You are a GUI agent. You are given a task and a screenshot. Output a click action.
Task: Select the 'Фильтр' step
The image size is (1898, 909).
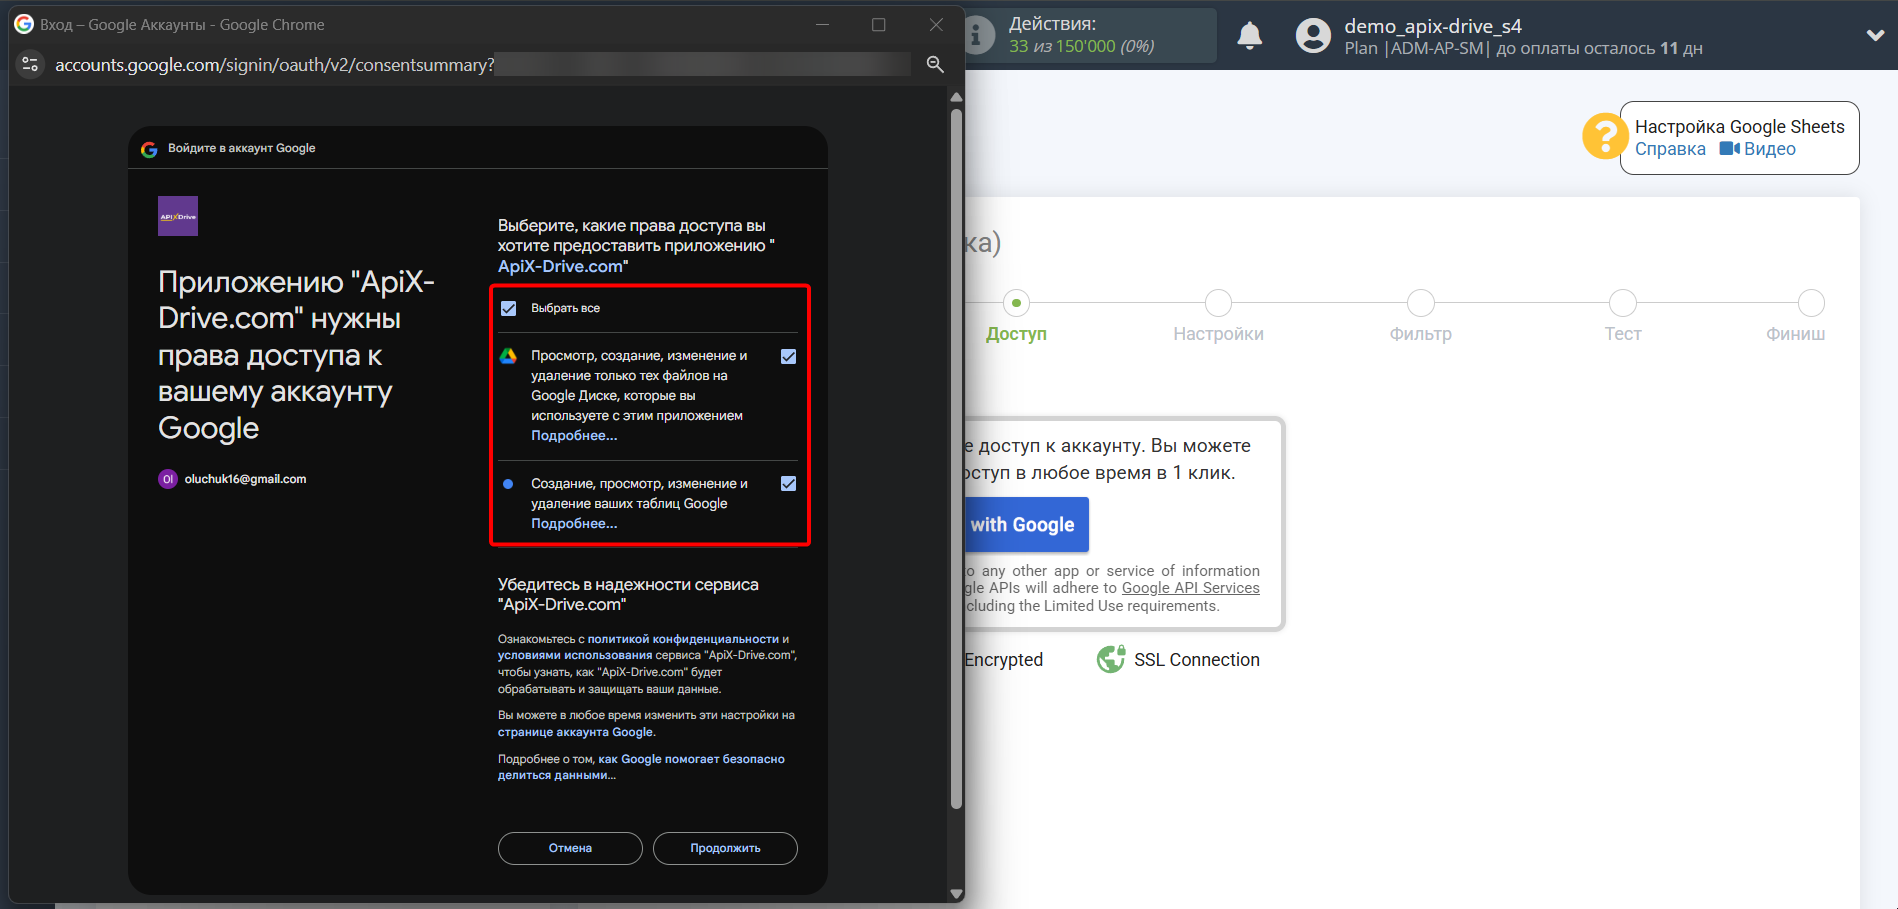click(x=1420, y=304)
